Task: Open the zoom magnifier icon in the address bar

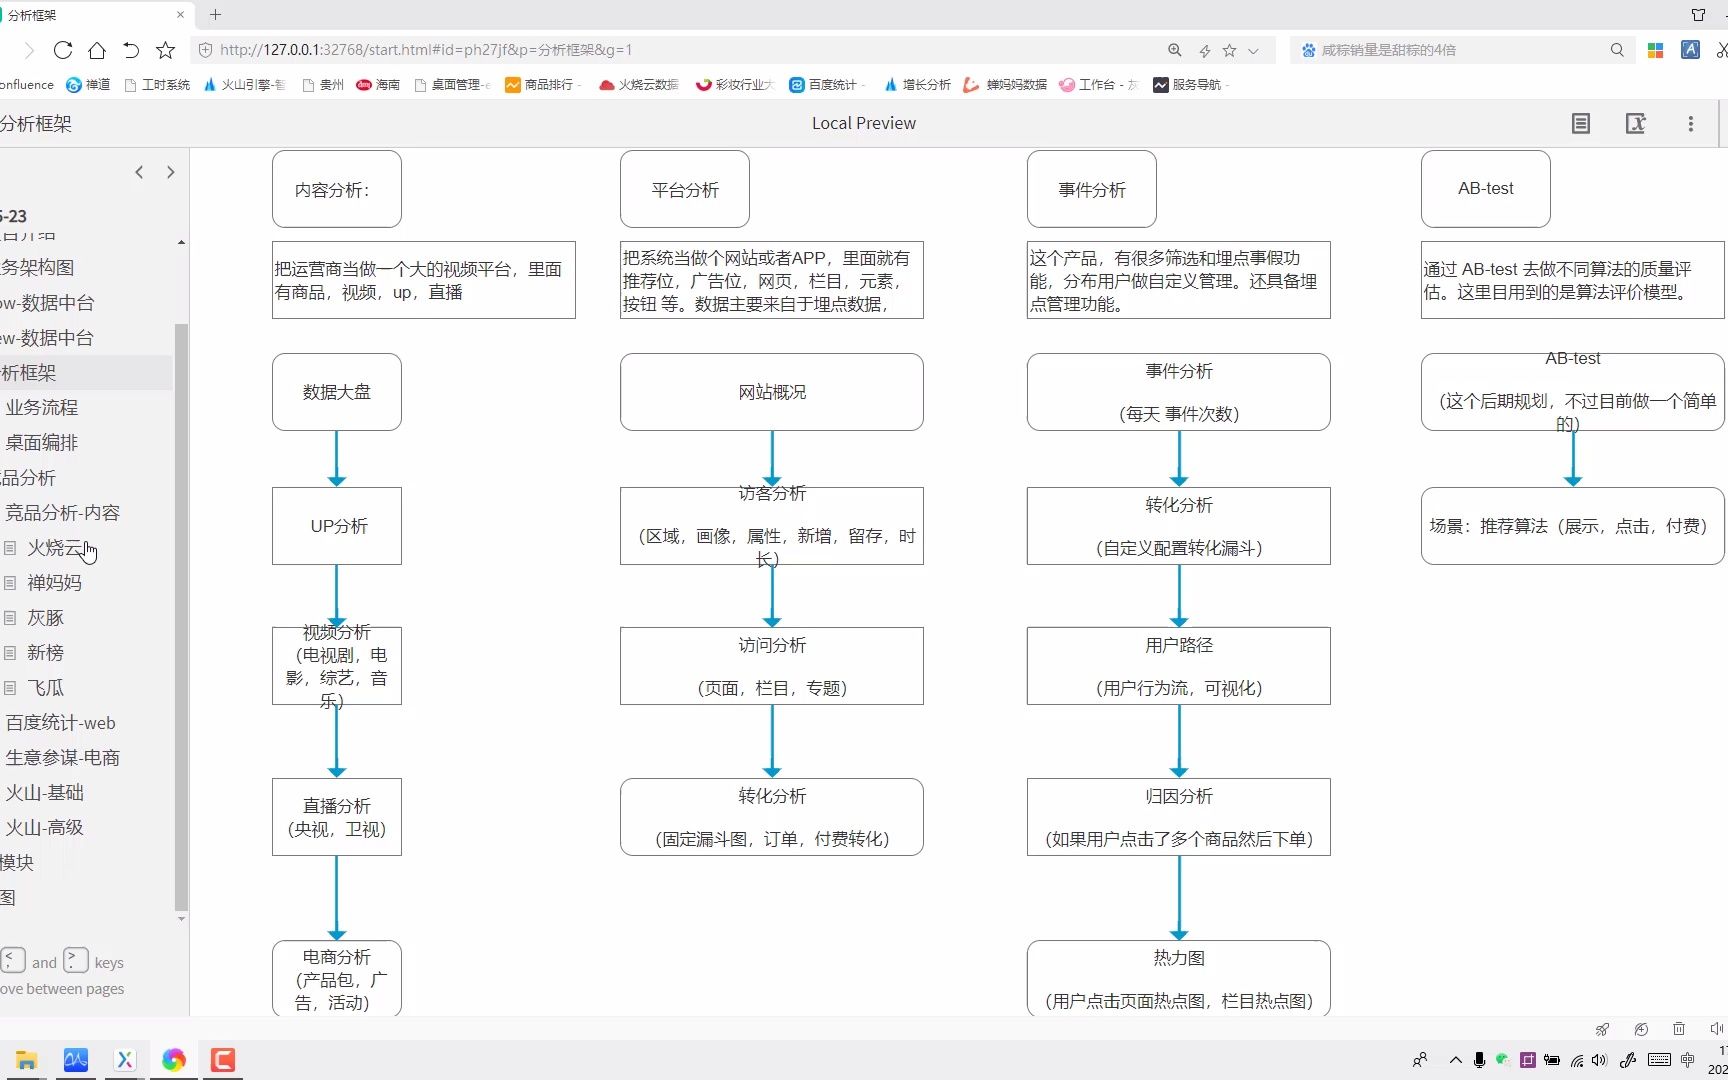Action: coord(1175,50)
